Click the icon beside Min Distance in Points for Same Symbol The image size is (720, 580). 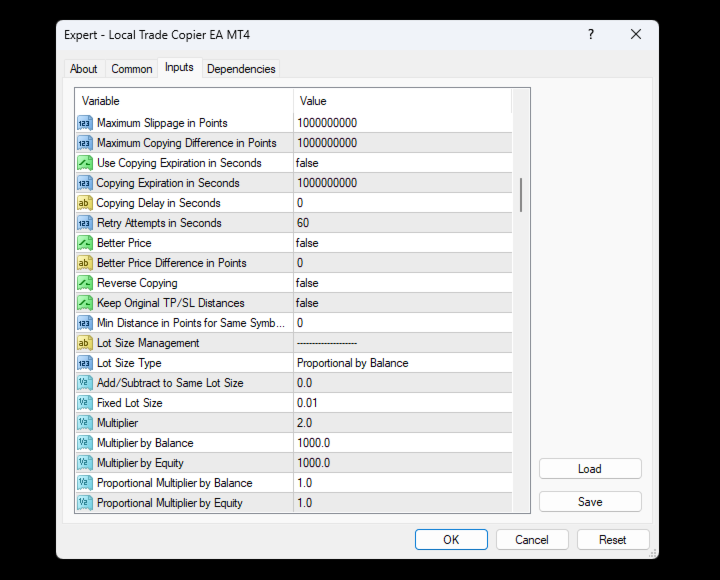[84, 323]
